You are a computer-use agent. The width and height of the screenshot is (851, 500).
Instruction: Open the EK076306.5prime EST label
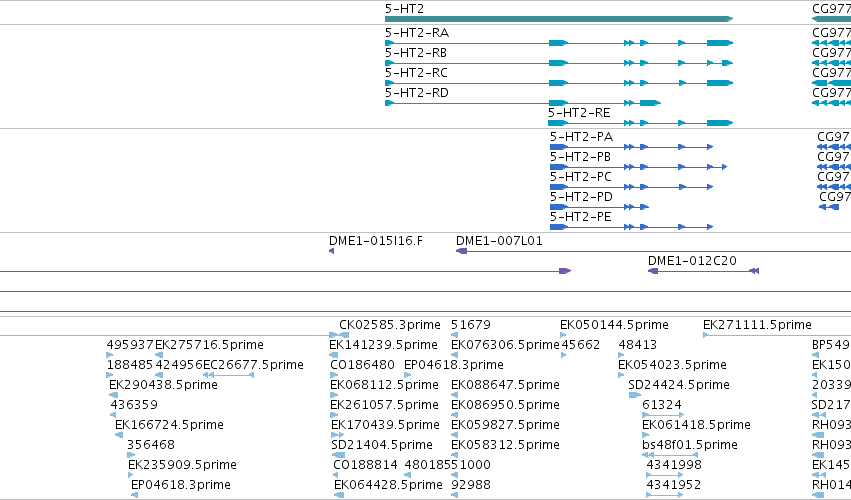click(x=505, y=345)
